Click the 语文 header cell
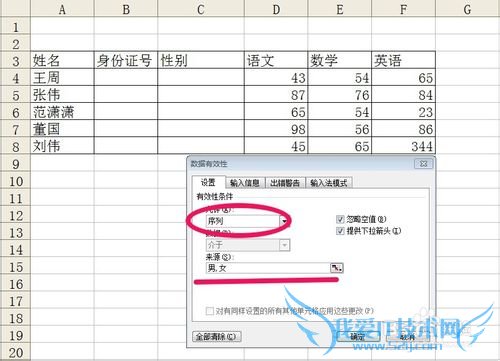The height and width of the screenshot is (361, 500). click(x=276, y=60)
